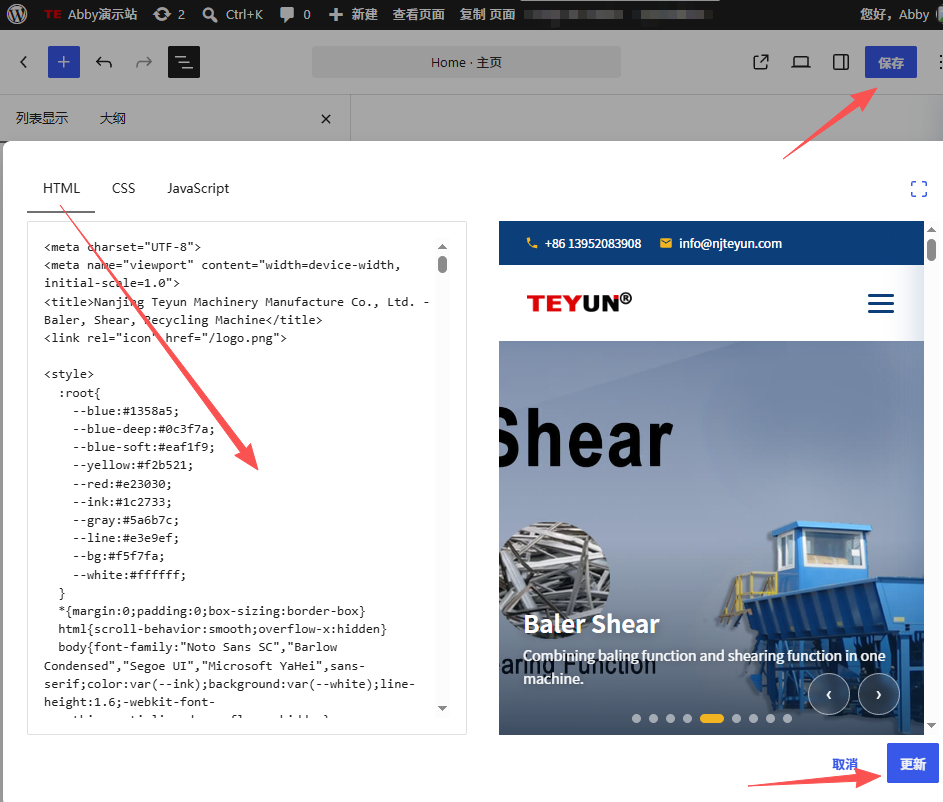Viewport: 943px width, 802px height.
Task: Select the JavaScript code tab
Action: (198, 189)
